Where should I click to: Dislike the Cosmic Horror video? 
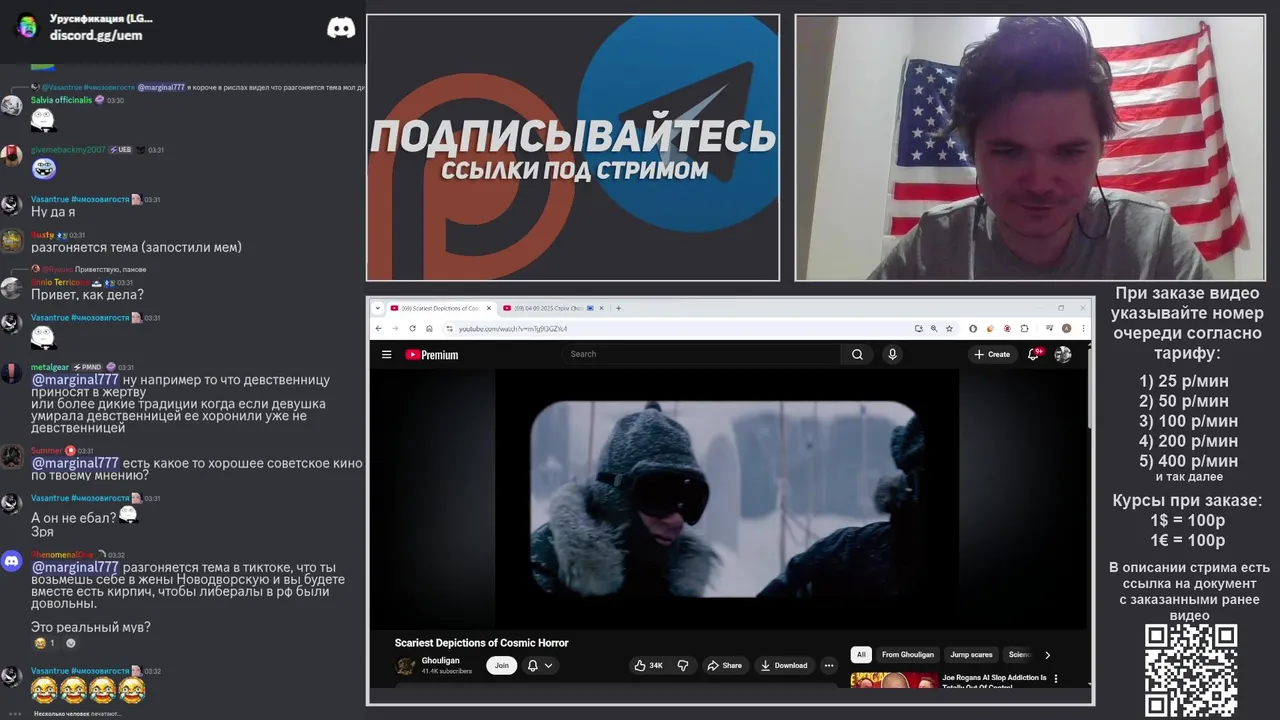683,665
